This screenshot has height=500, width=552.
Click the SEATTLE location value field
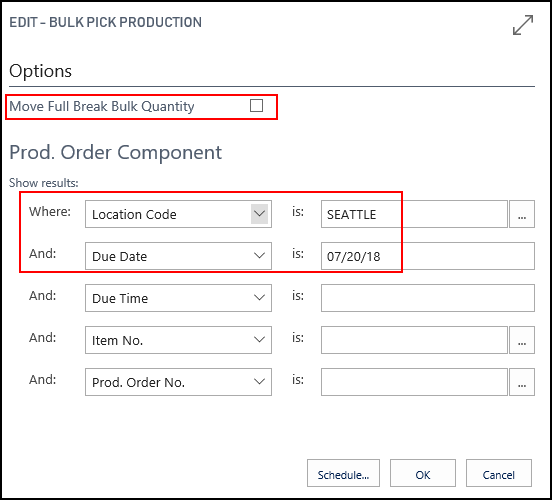[414, 214]
